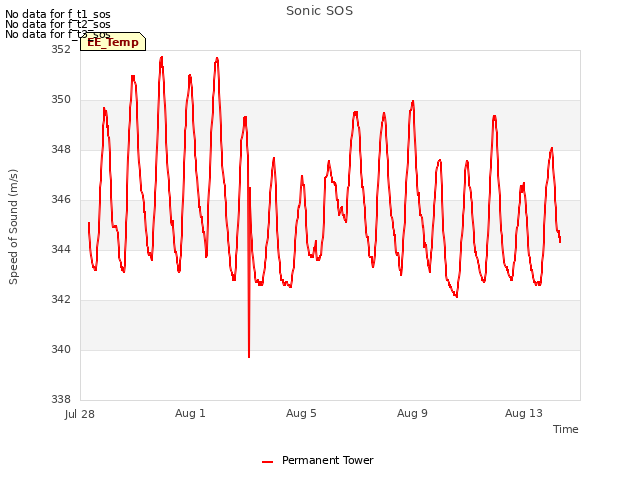Select the 'Permanent Tower' legend text
This screenshot has width=640, height=480.
click(x=327, y=460)
